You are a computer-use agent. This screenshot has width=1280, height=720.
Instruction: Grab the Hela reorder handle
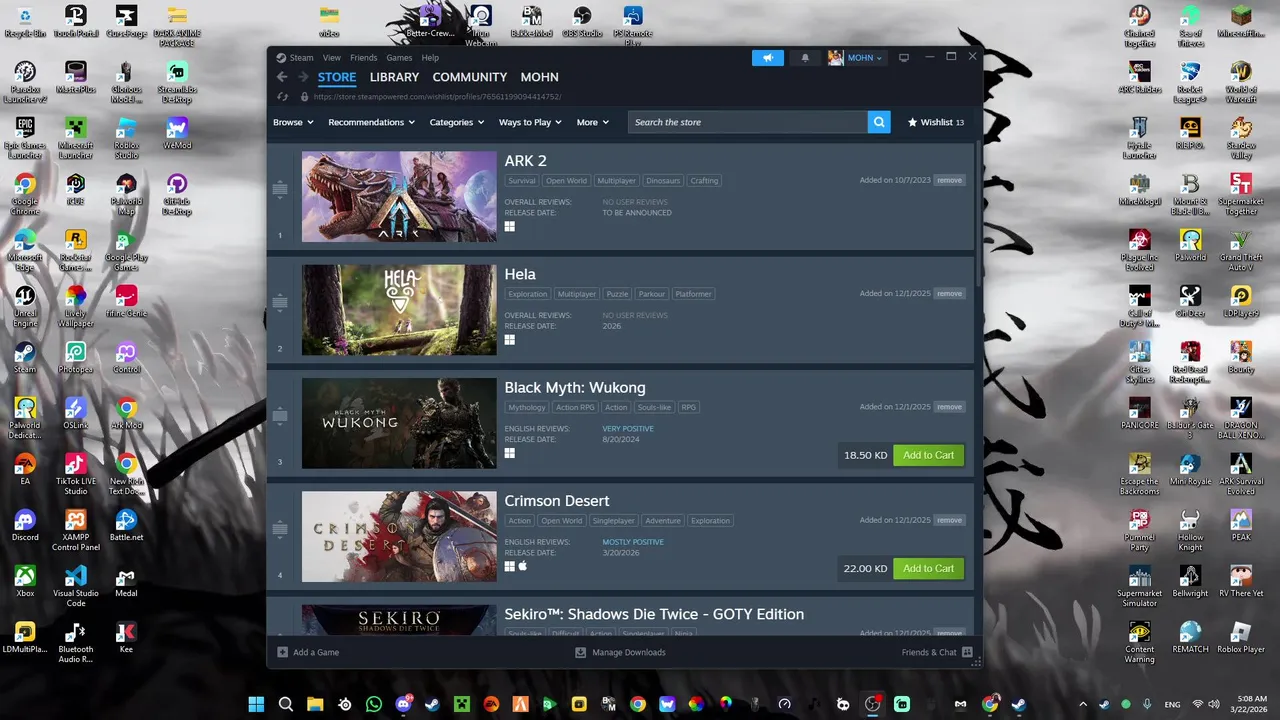[x=280, y=302]
